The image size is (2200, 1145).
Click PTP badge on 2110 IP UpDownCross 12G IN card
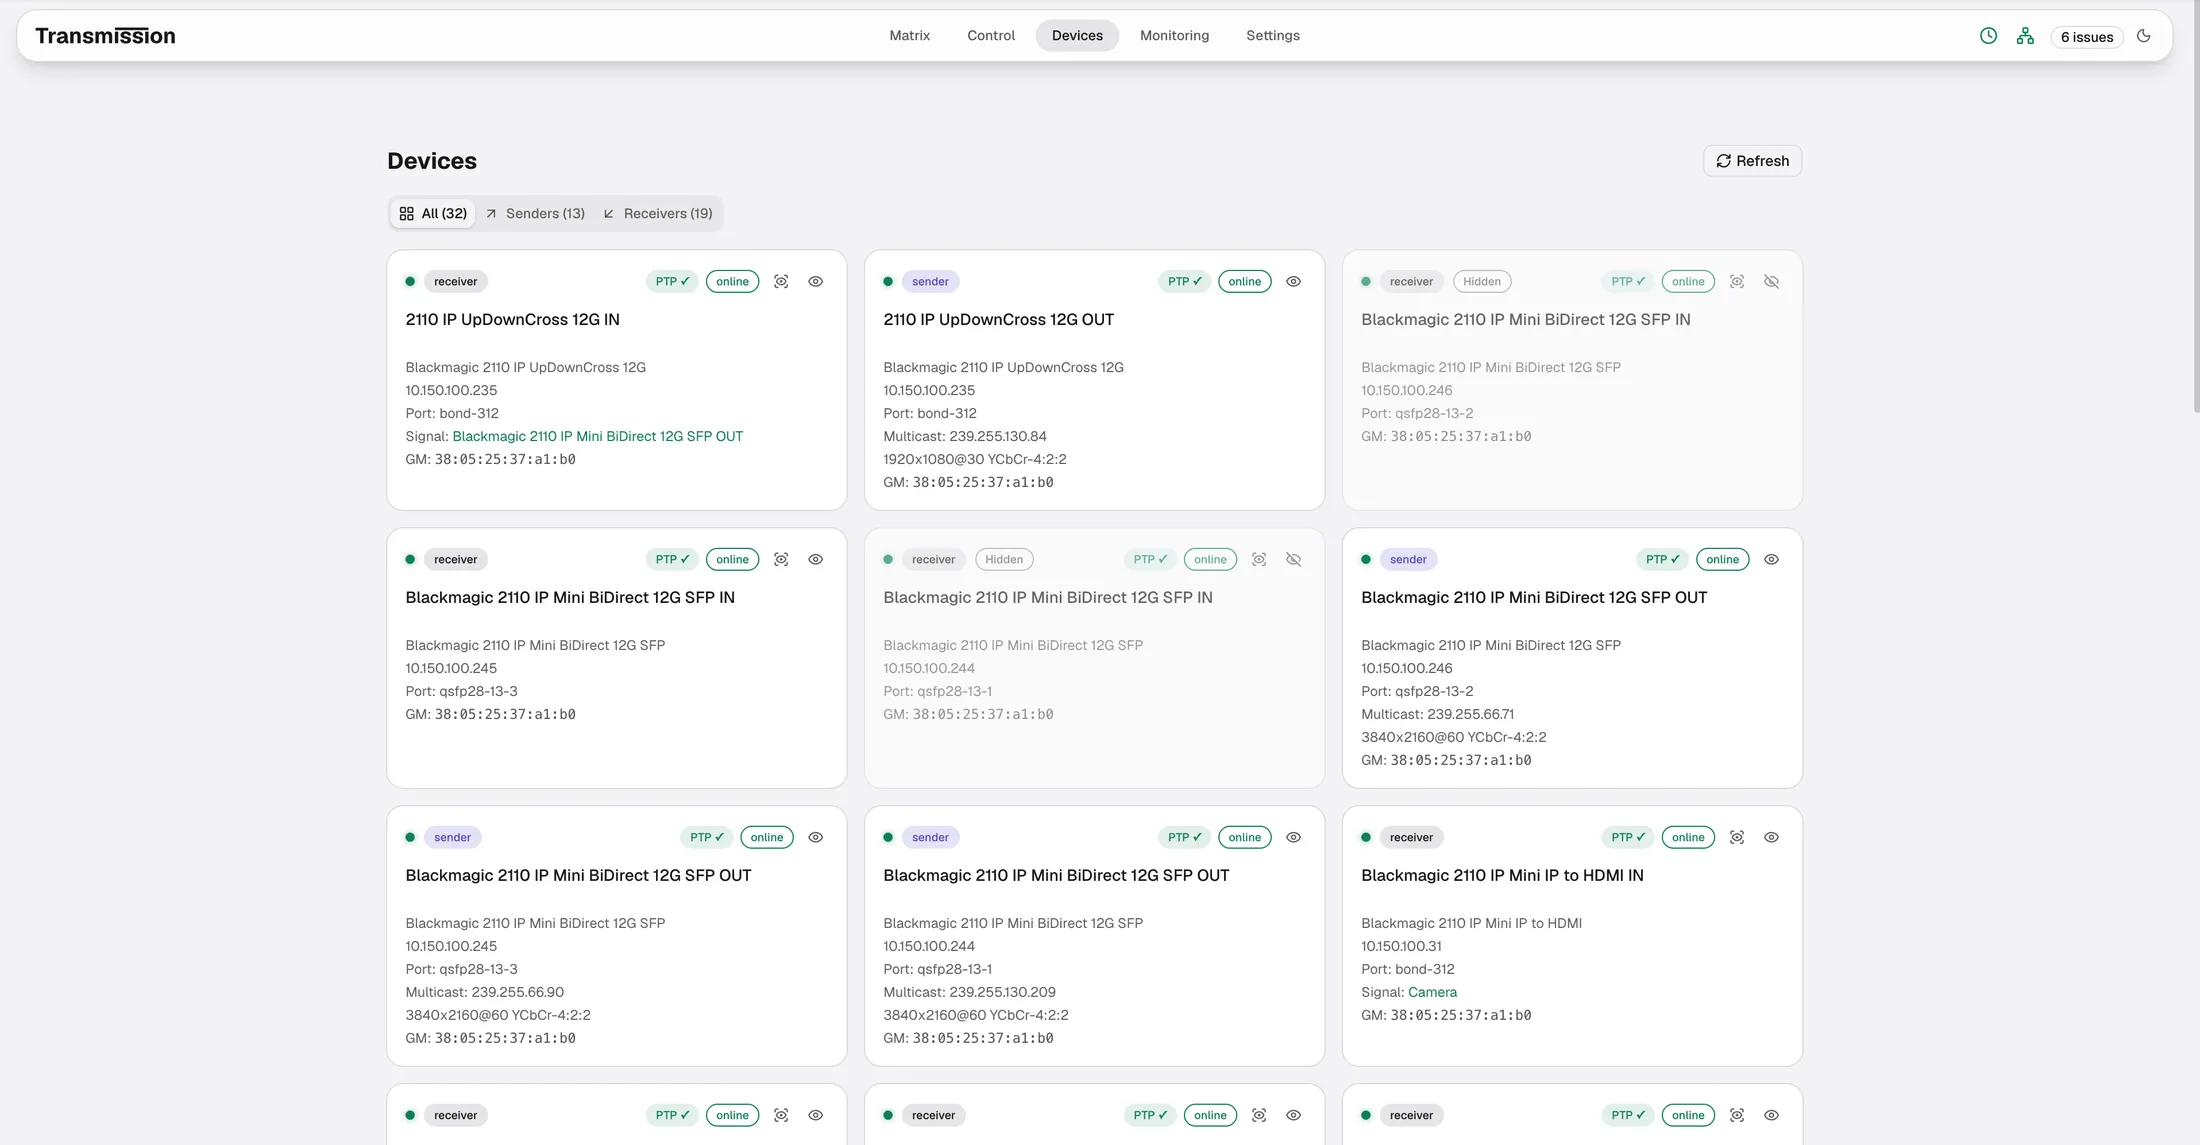pyautogui.click(x=672, y=282)
